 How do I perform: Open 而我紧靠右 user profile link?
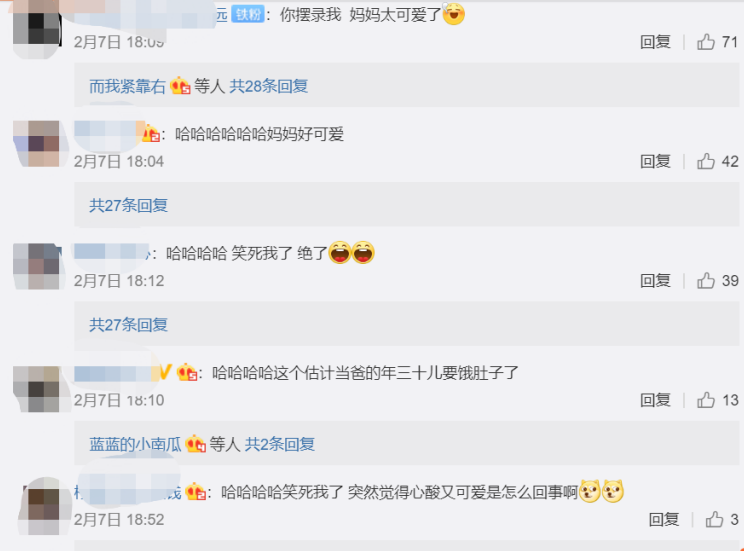(x=127, y=86)
